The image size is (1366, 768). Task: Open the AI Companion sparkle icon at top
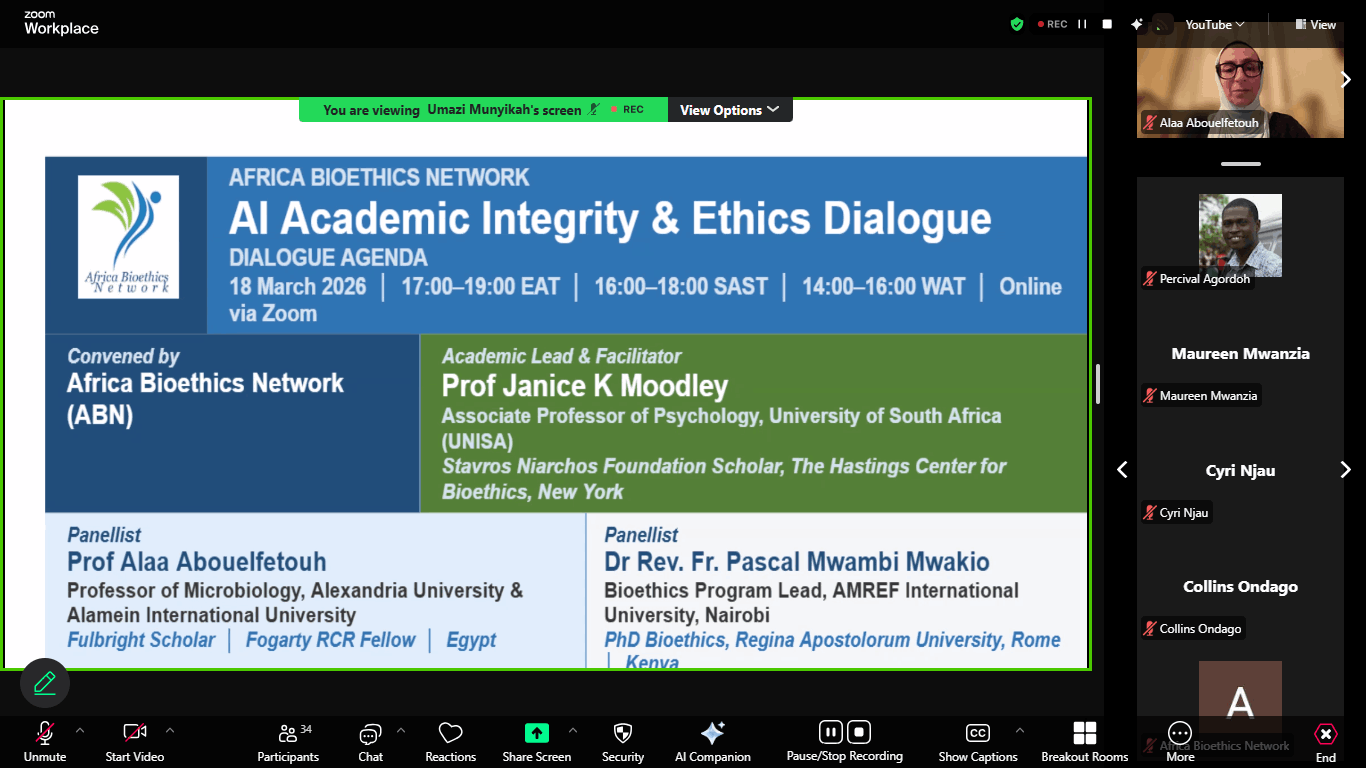(1136, 24)
